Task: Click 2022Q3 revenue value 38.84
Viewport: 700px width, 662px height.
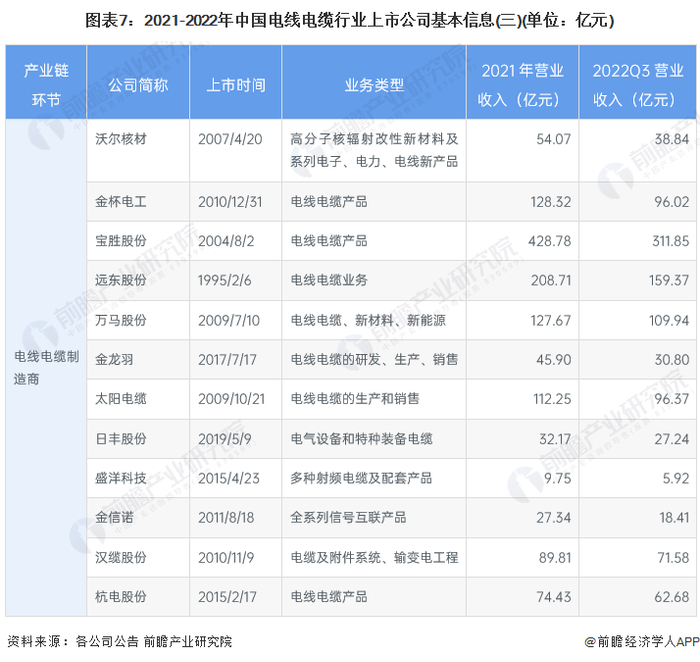Action: pyautogui.click(x=672, y=139)
